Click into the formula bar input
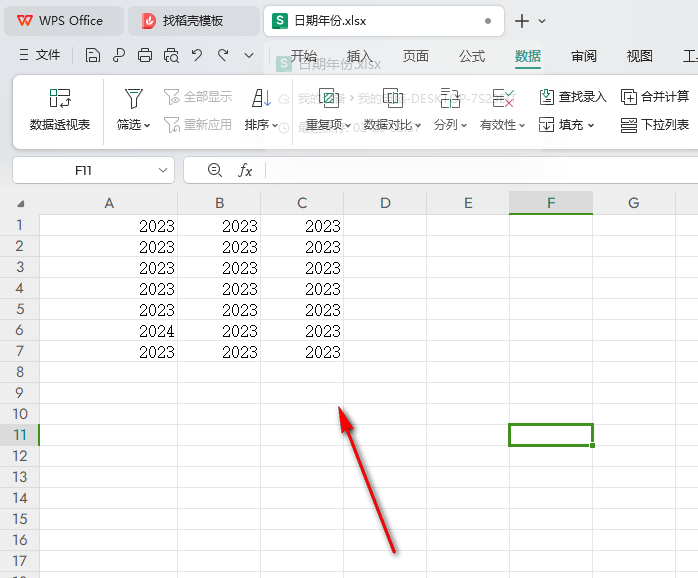698x578 pixels. point(482,170)
